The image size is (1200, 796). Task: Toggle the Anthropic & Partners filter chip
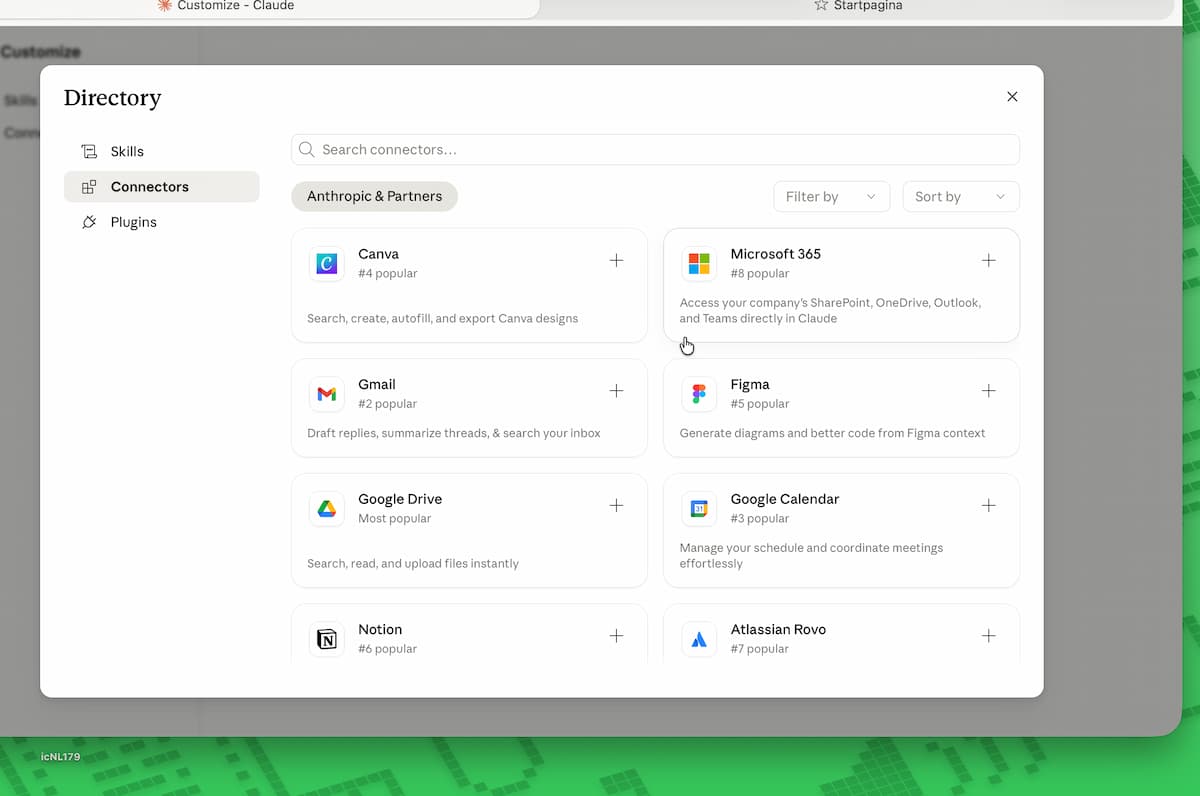374,196
